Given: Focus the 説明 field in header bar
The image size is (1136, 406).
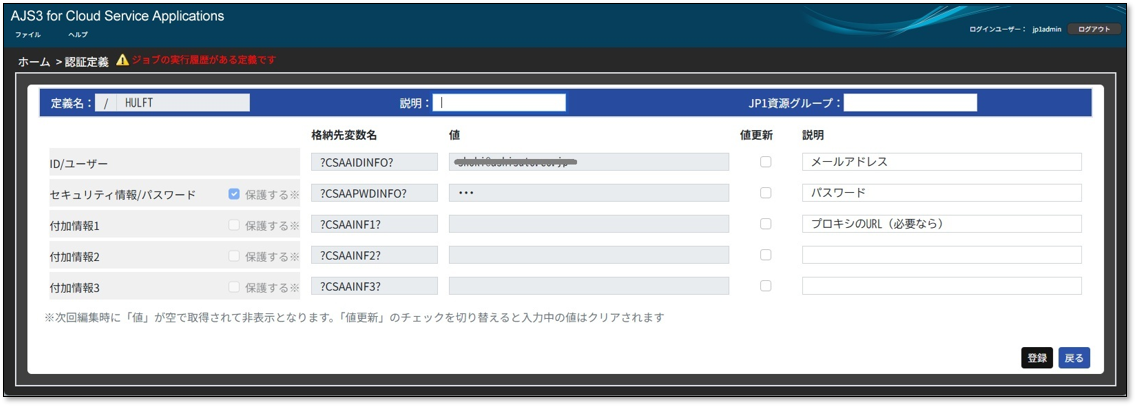Looking at the screenshot, I should (499, 102).
